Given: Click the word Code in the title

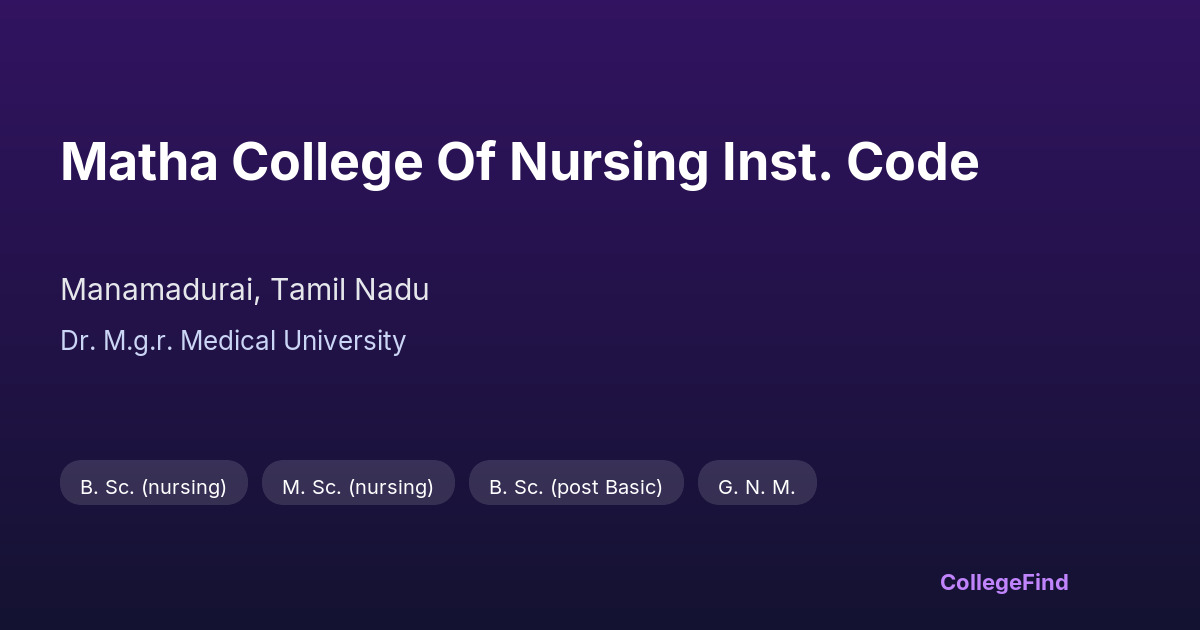Looking at the screenshot, I should [x=913, y=162].
